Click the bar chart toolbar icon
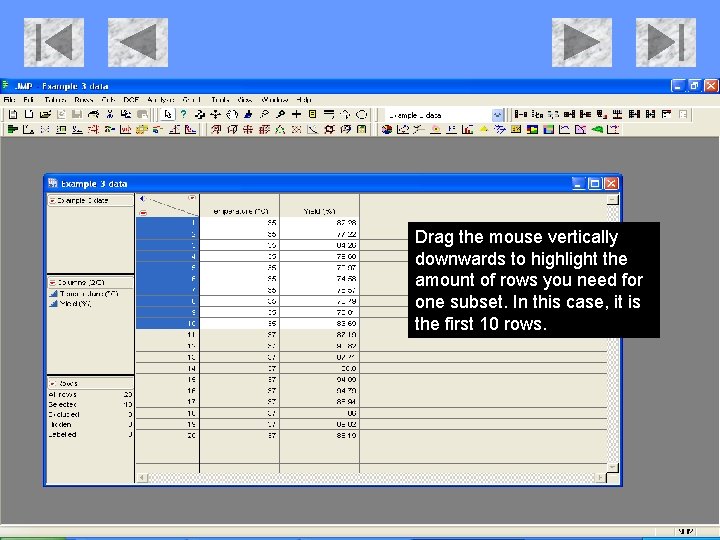This screenshot has width=720, height=540. [467, 129]
